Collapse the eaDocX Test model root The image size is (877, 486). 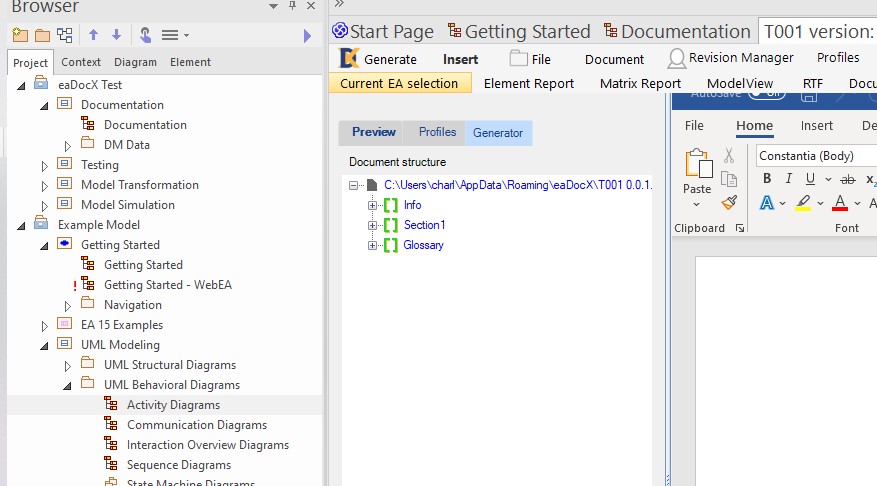tap(21, 86)
